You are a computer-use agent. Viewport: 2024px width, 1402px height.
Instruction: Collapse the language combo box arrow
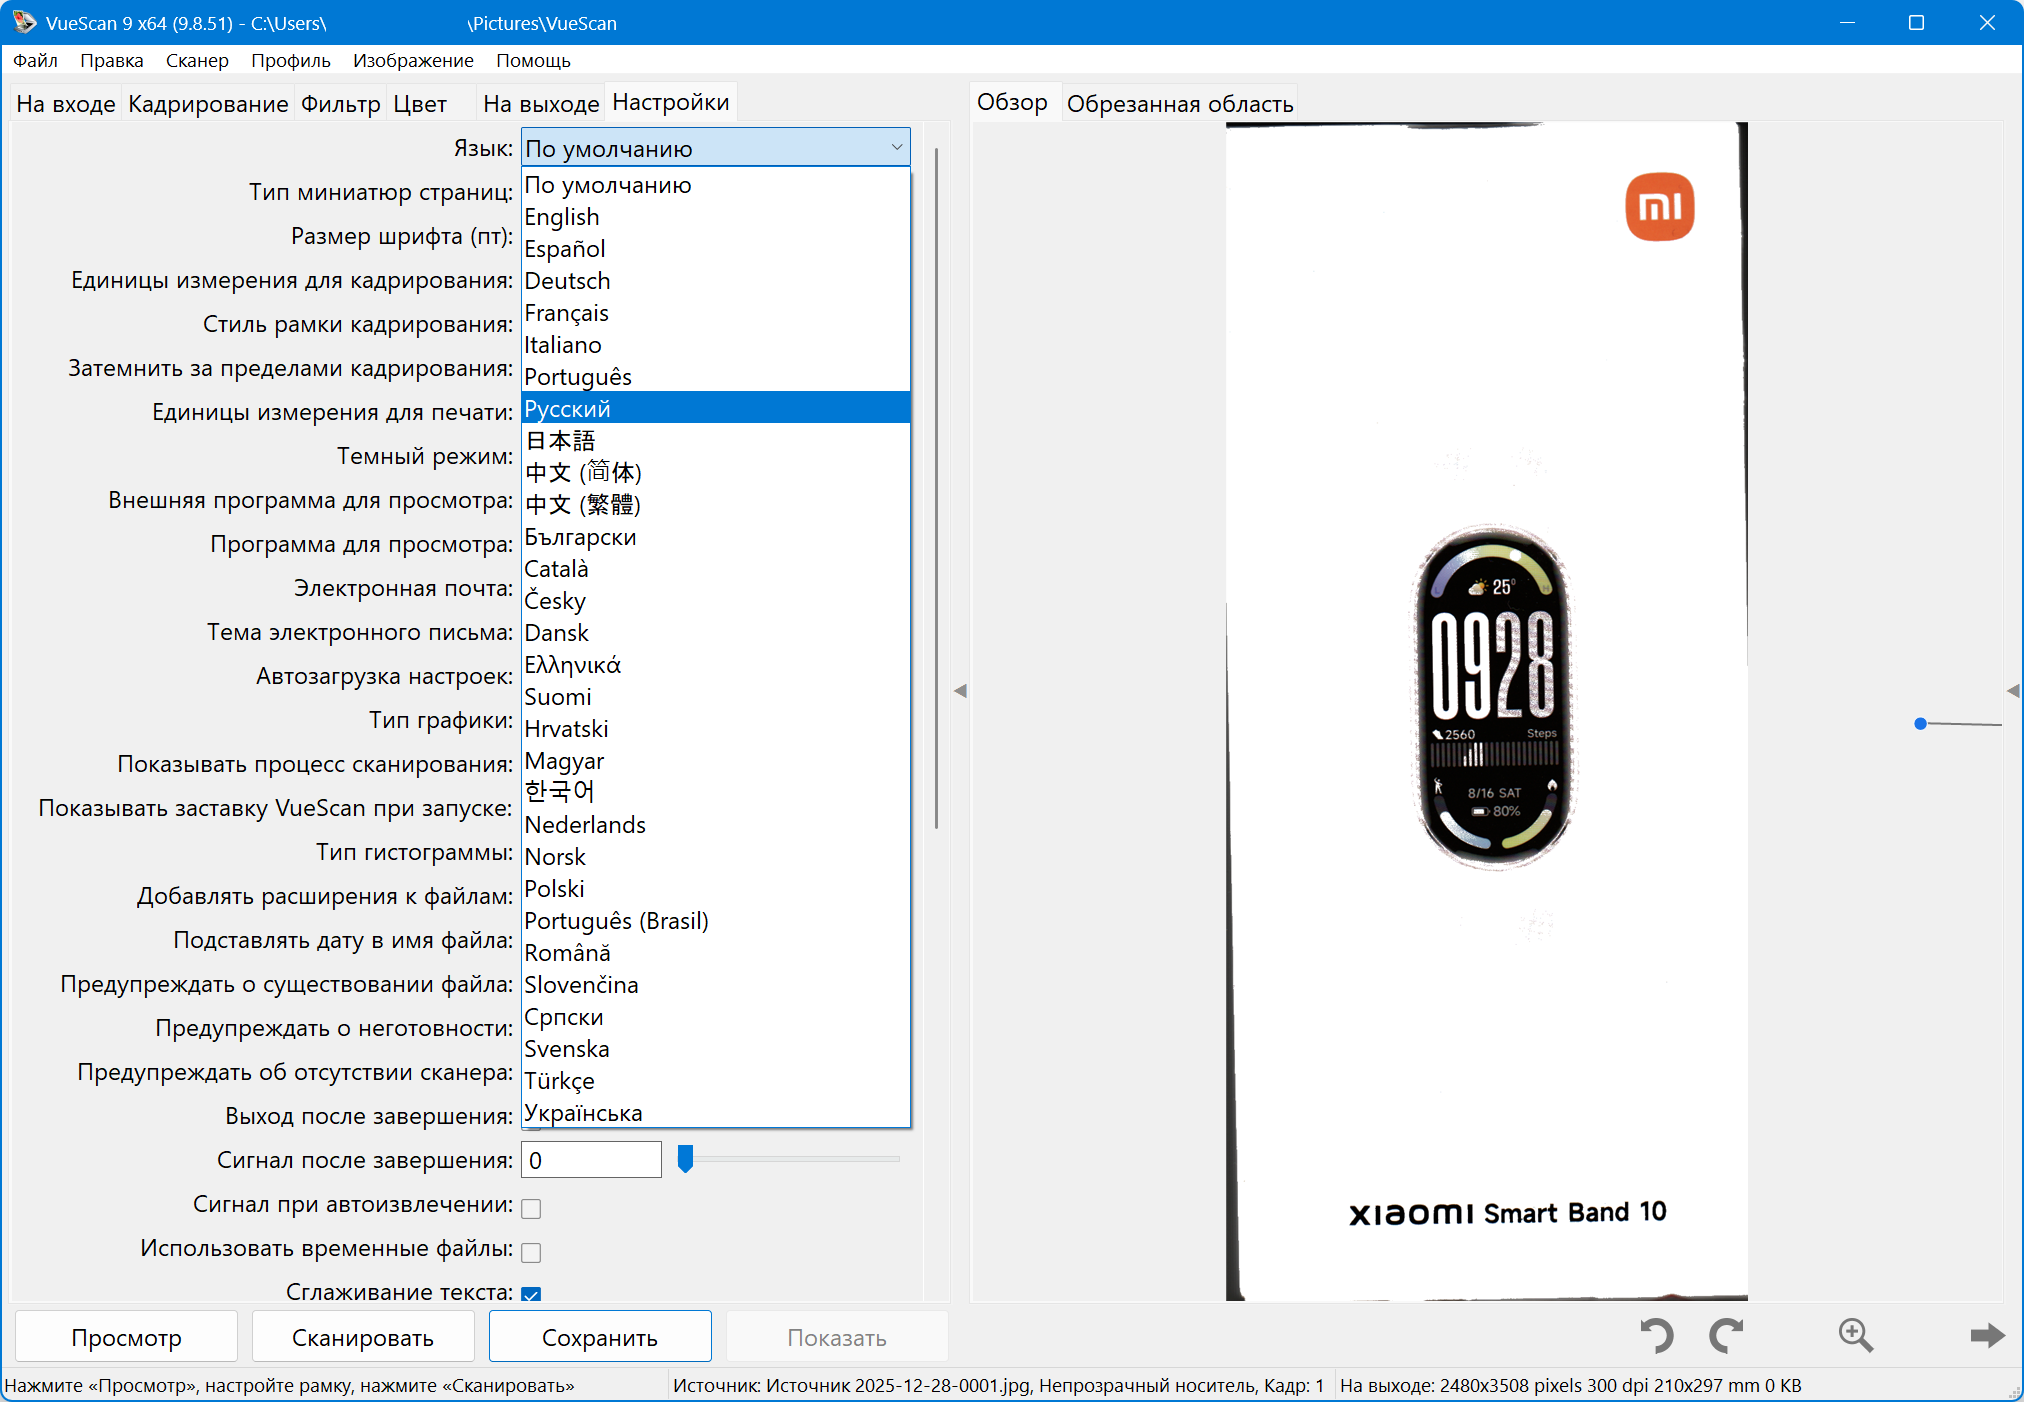pyautogui.click(x=896, y=148)
